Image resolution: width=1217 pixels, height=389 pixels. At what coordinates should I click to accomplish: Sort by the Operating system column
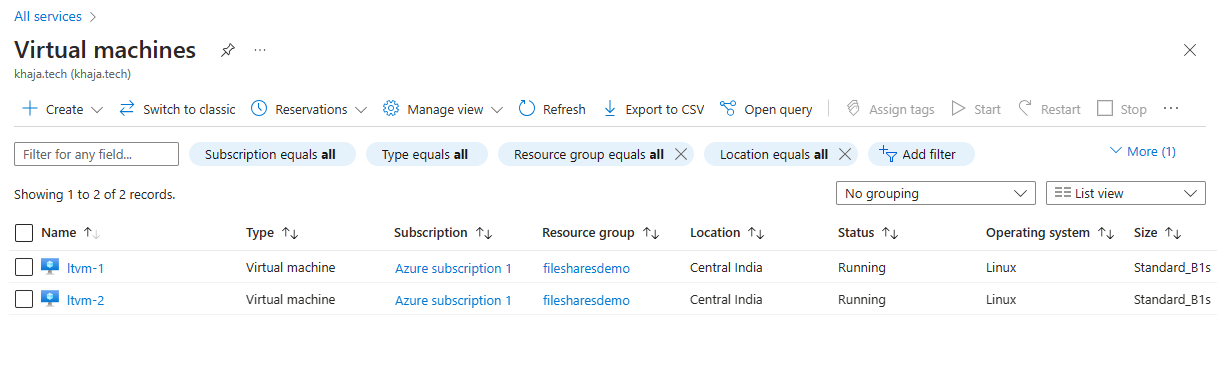pos(1050,233)
